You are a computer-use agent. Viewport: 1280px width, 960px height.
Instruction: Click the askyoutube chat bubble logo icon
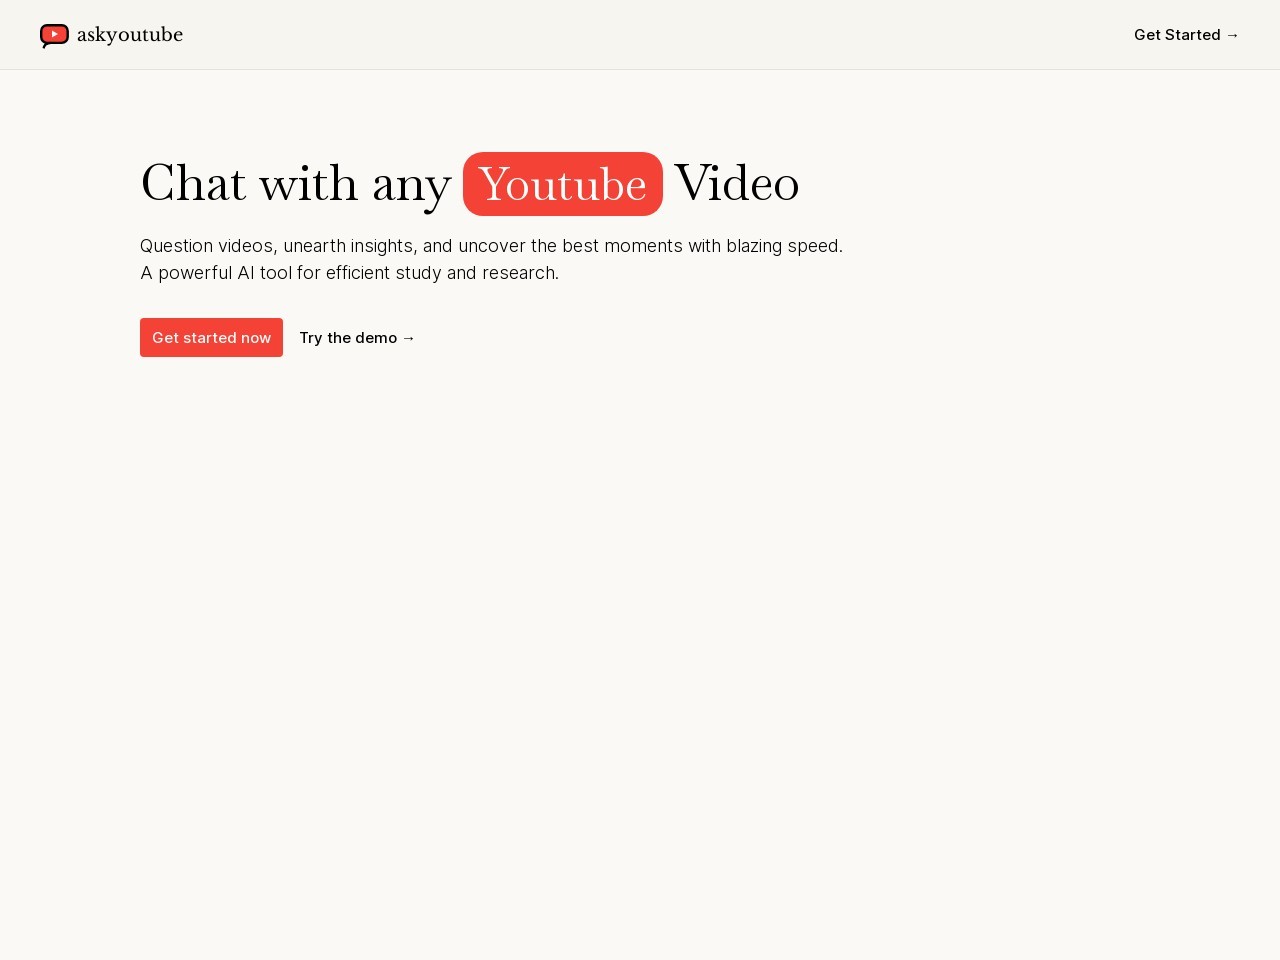tap(54, 36)
